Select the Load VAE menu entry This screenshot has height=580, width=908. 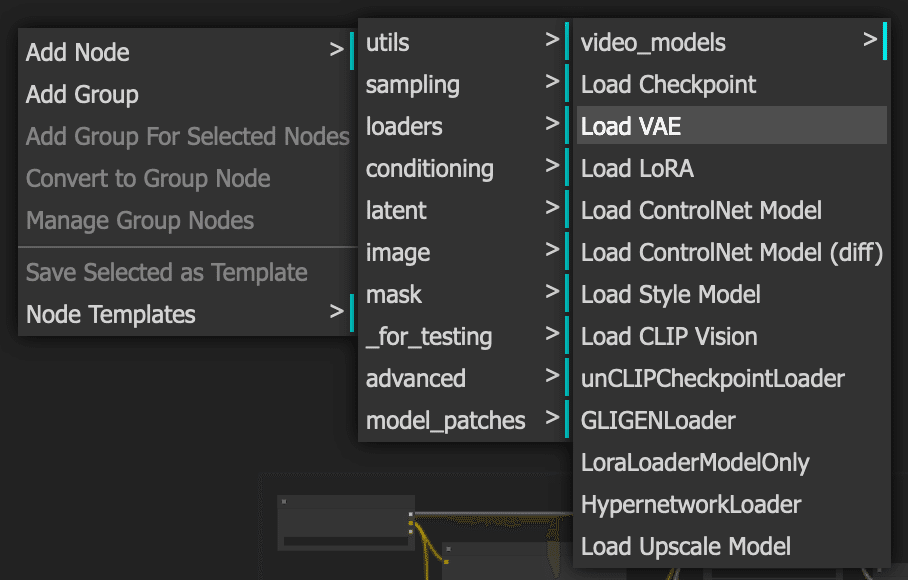pyautogui.click(x=732, y=126)
